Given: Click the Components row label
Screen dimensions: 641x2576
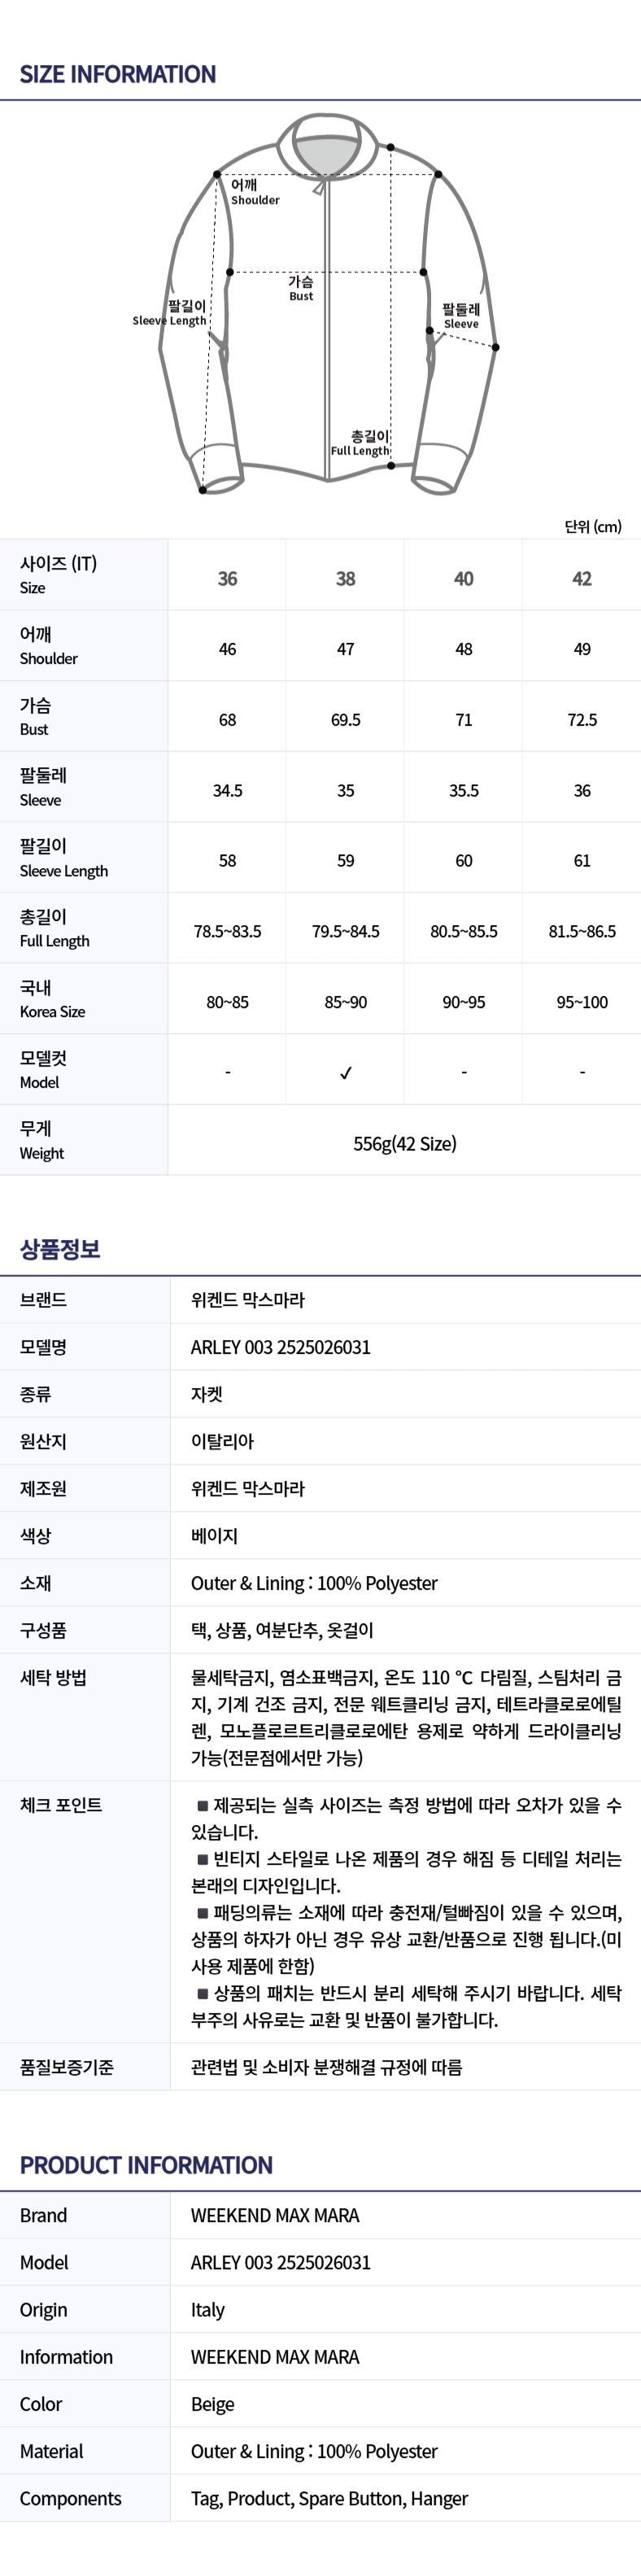Looking at the screenshot, I should pyautogui.click(x=70, y=2498).
